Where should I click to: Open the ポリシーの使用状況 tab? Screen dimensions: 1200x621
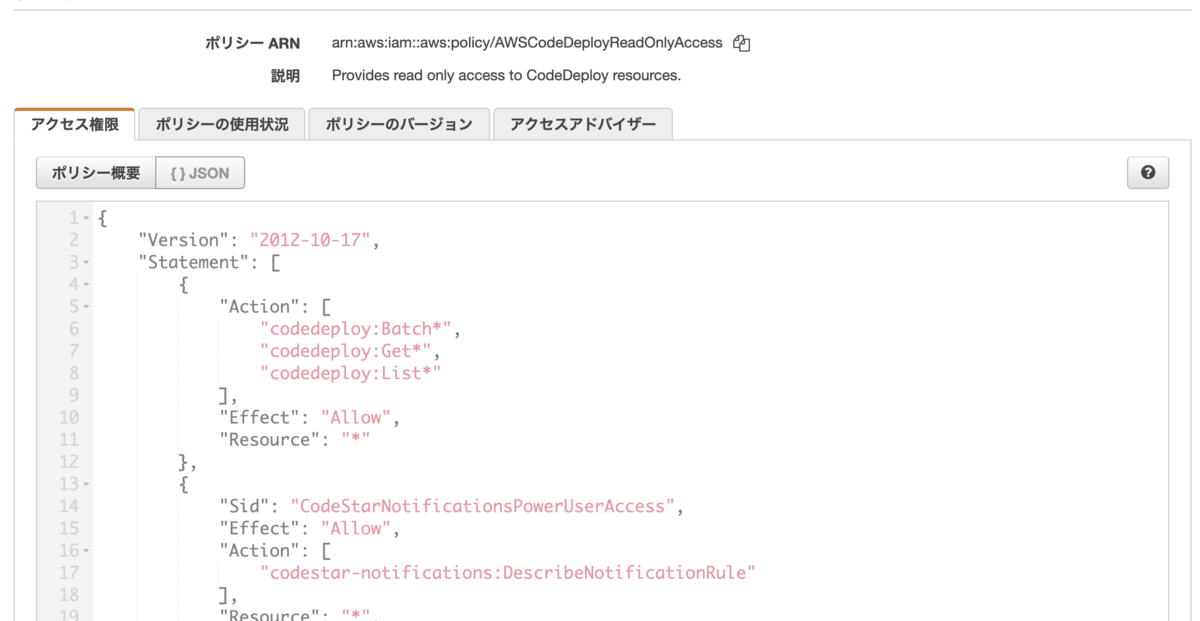pyautogui.click(x=221, y=125)
